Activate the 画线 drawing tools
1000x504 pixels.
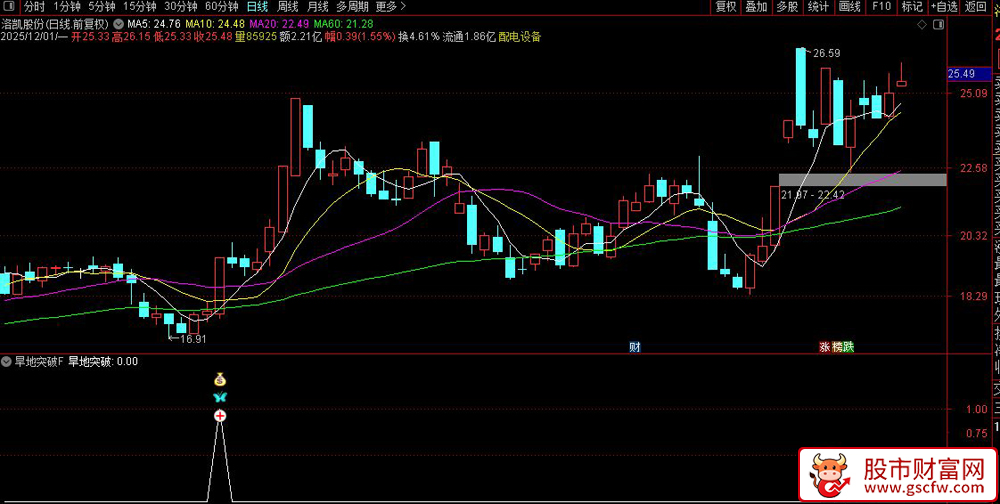(x=849, y=7)
